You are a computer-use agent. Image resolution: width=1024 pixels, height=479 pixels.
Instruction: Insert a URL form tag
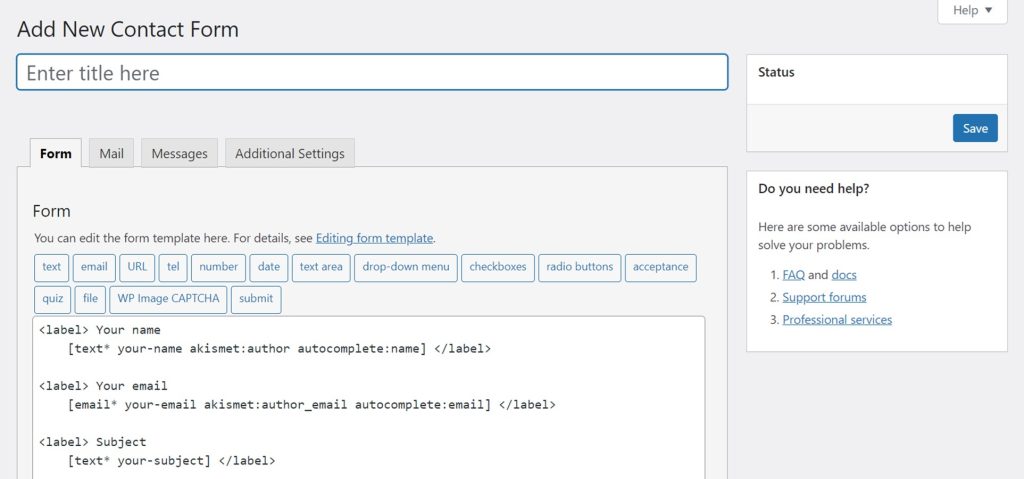click(137, 267)
